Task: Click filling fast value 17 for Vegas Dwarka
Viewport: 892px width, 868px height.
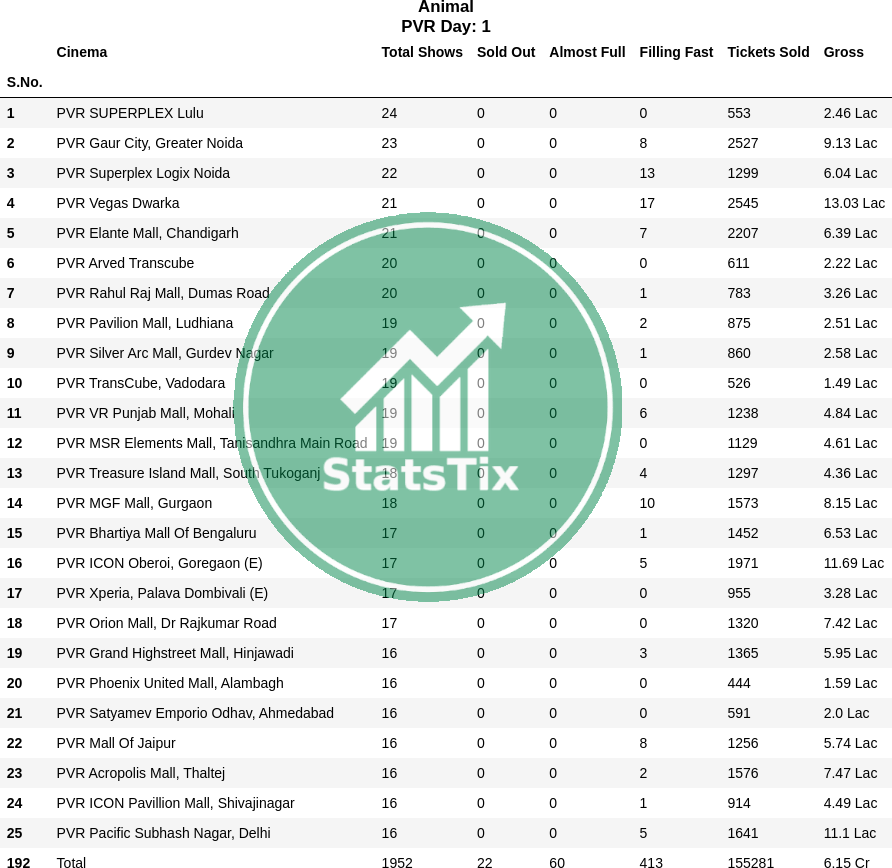Action: click(647, 203)
